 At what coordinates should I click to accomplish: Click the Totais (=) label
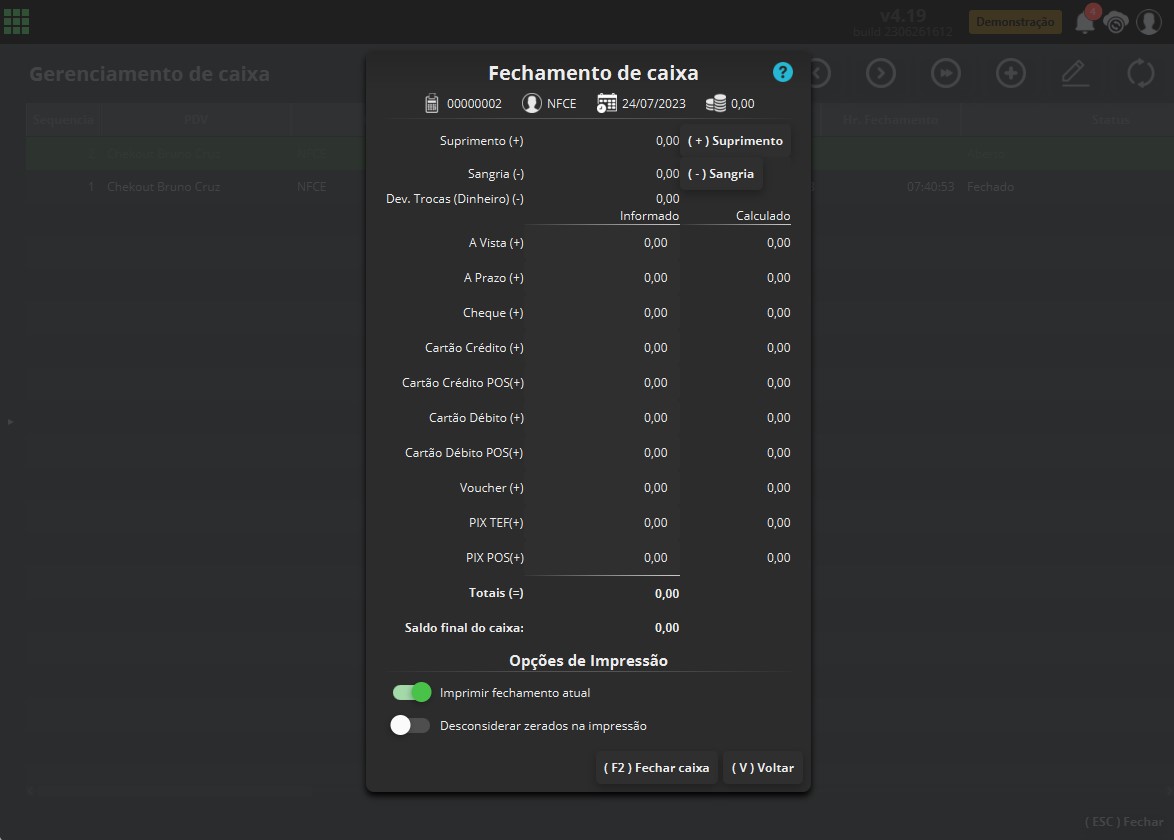[496, 593]
